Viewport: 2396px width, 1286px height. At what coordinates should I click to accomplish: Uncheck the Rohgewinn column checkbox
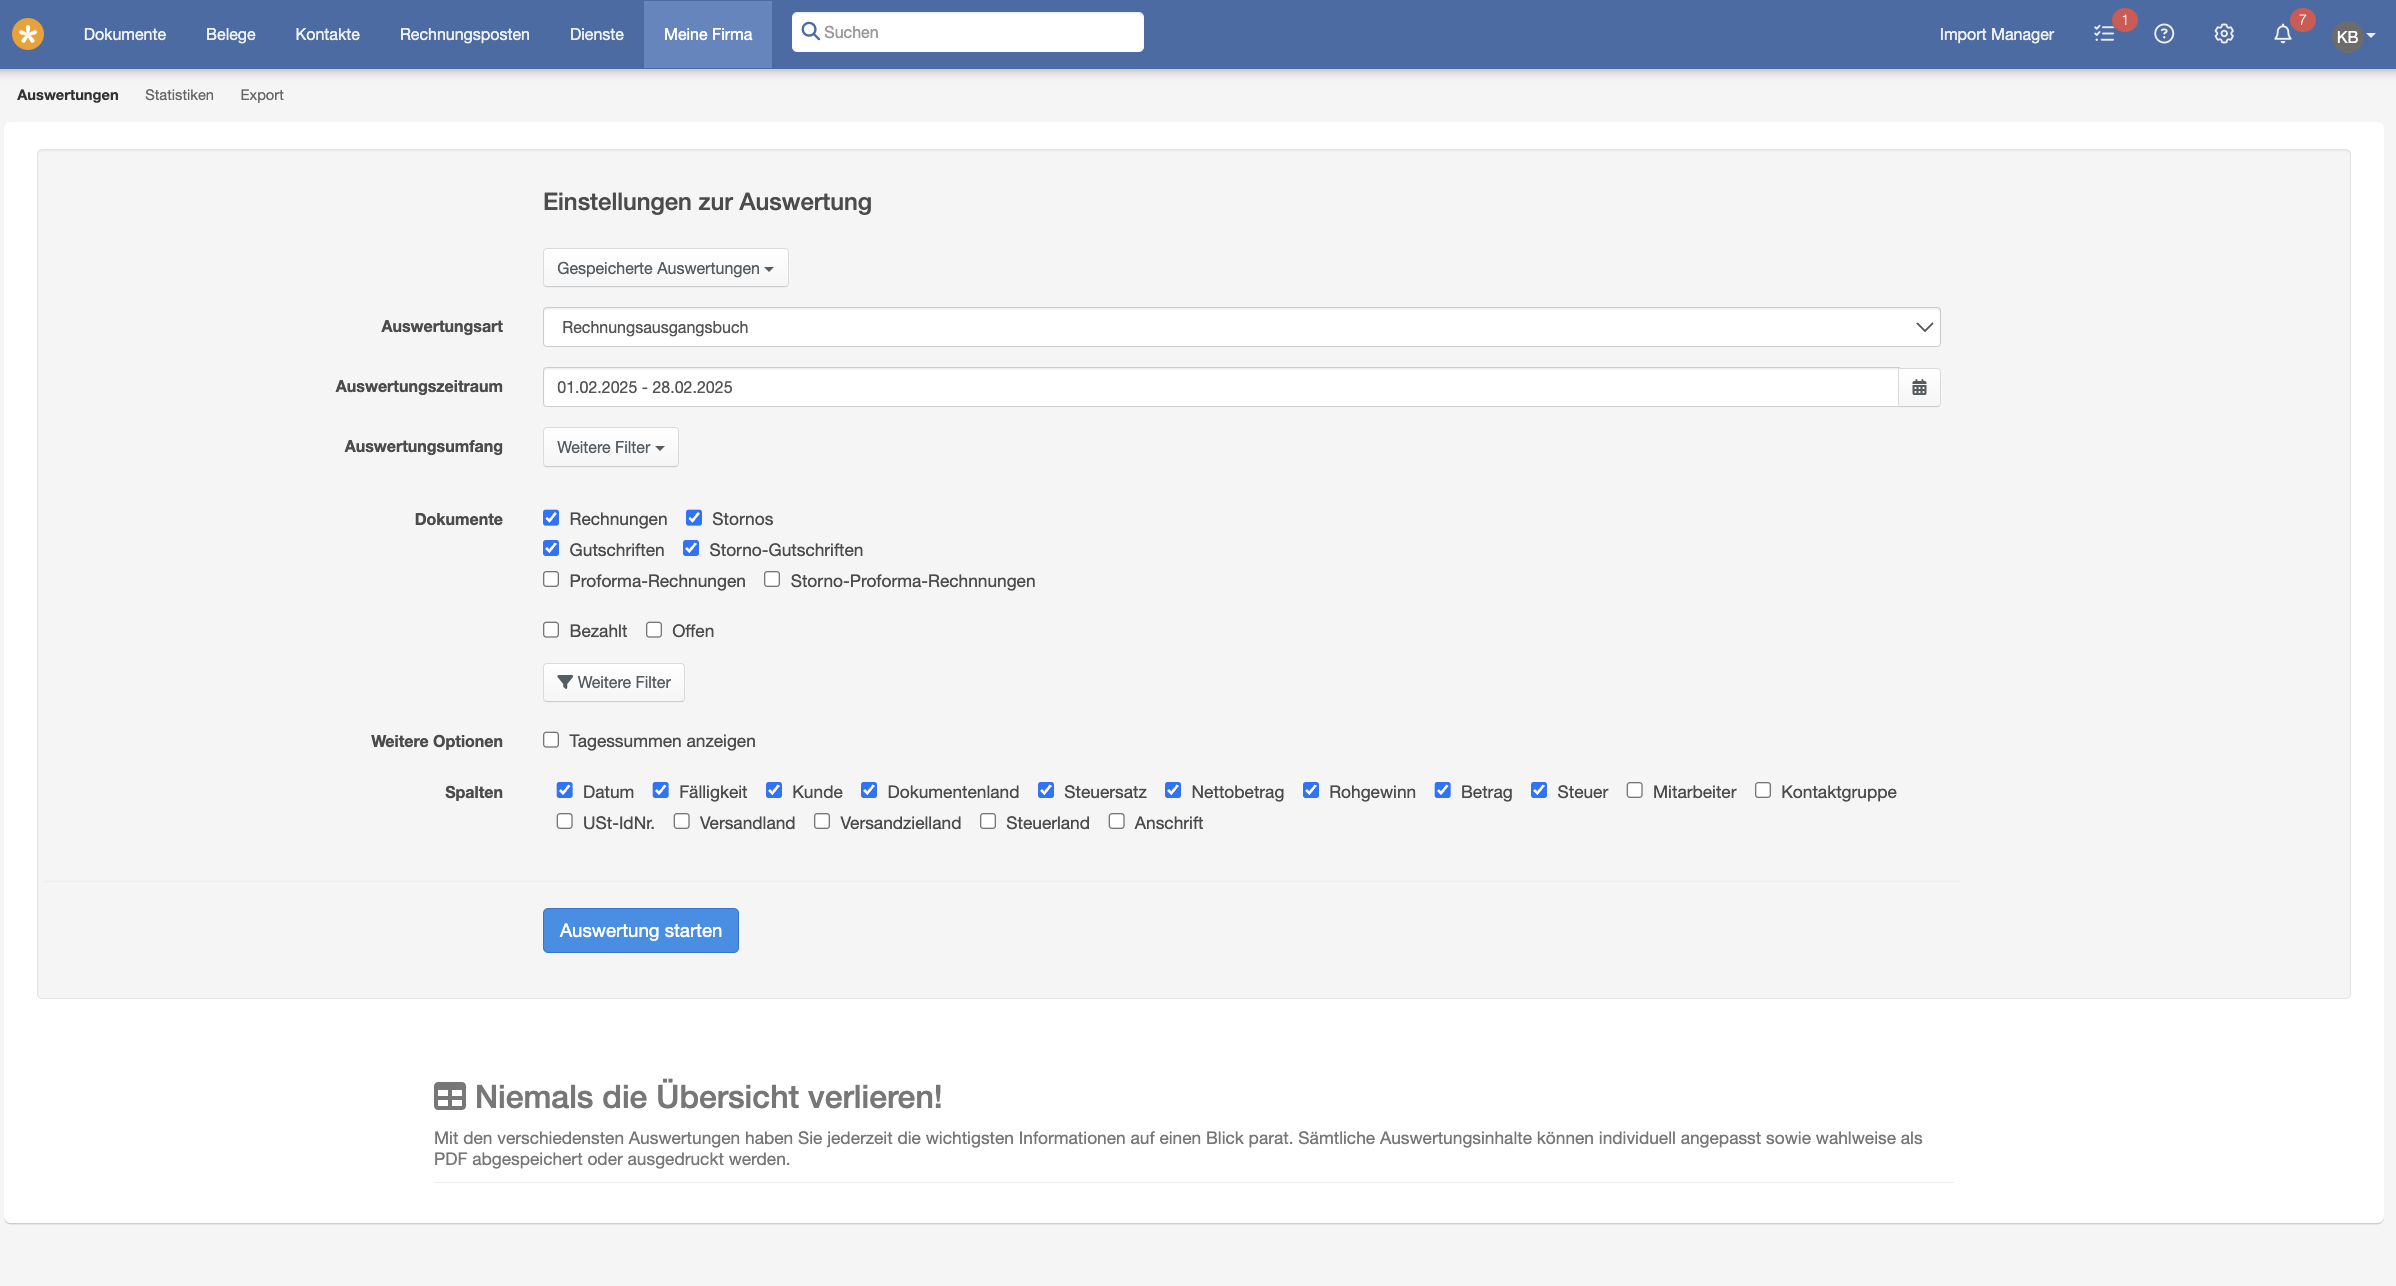[x=1311, y=791]
